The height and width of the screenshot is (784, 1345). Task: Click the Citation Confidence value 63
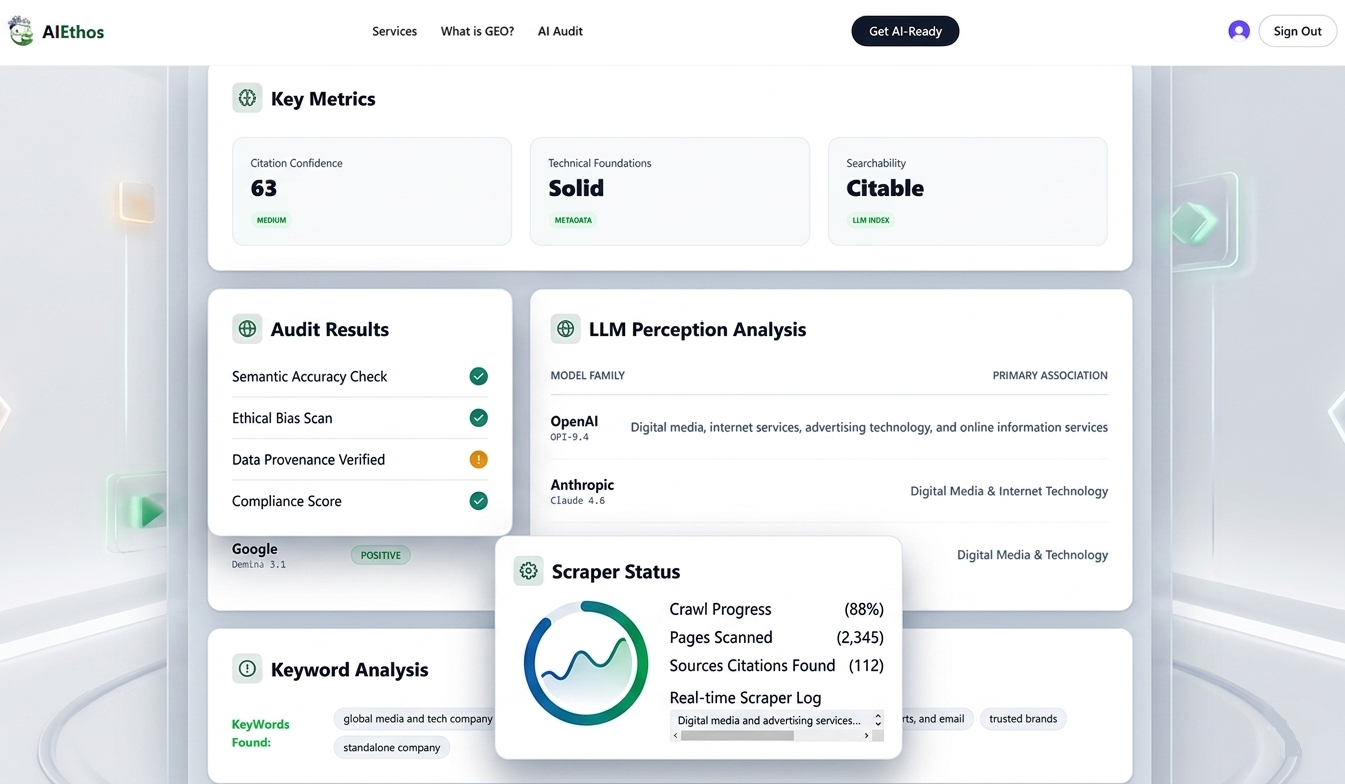click(264, 188)
